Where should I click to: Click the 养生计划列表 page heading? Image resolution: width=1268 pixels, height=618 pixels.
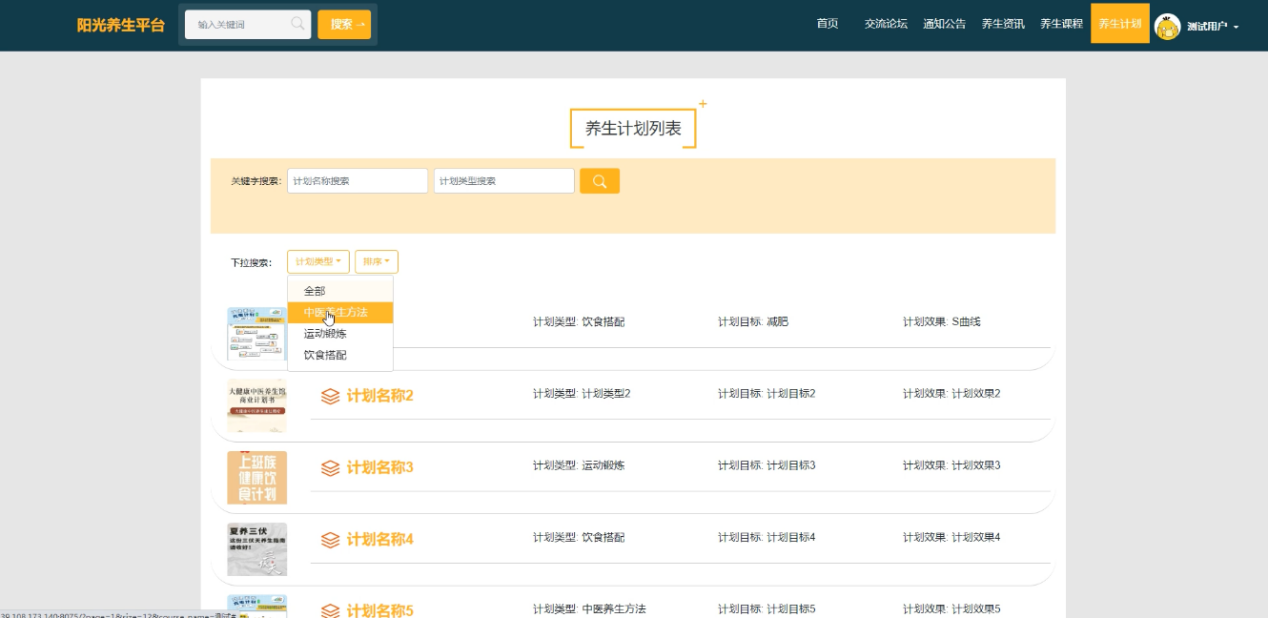(633, 129)
